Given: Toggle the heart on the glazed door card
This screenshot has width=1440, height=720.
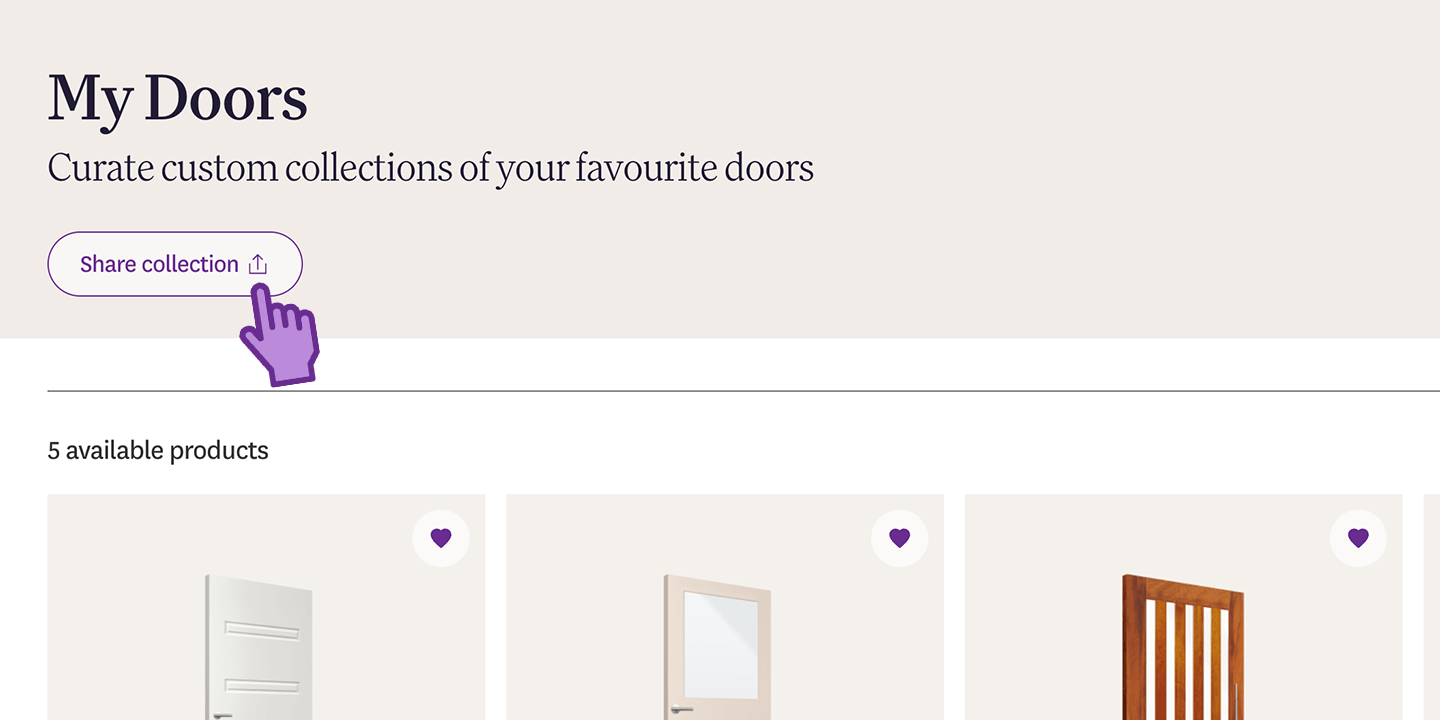Looking at the screenshot, I should coord(899,538).
